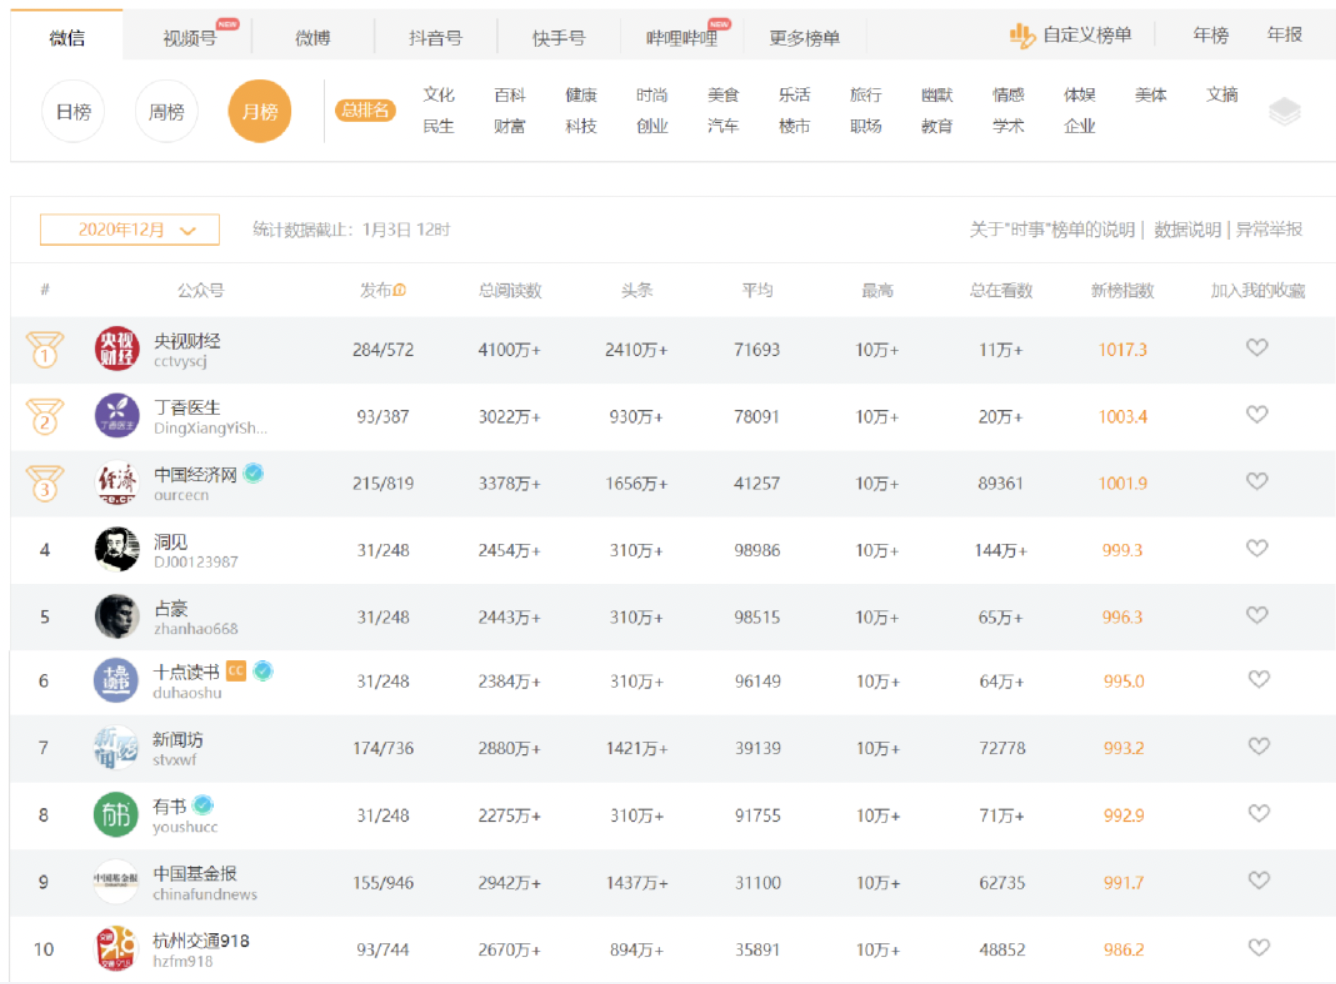Open the 抖音号 ranking tab
This screenshot has height=984, width=1336.
click(436, 38)
